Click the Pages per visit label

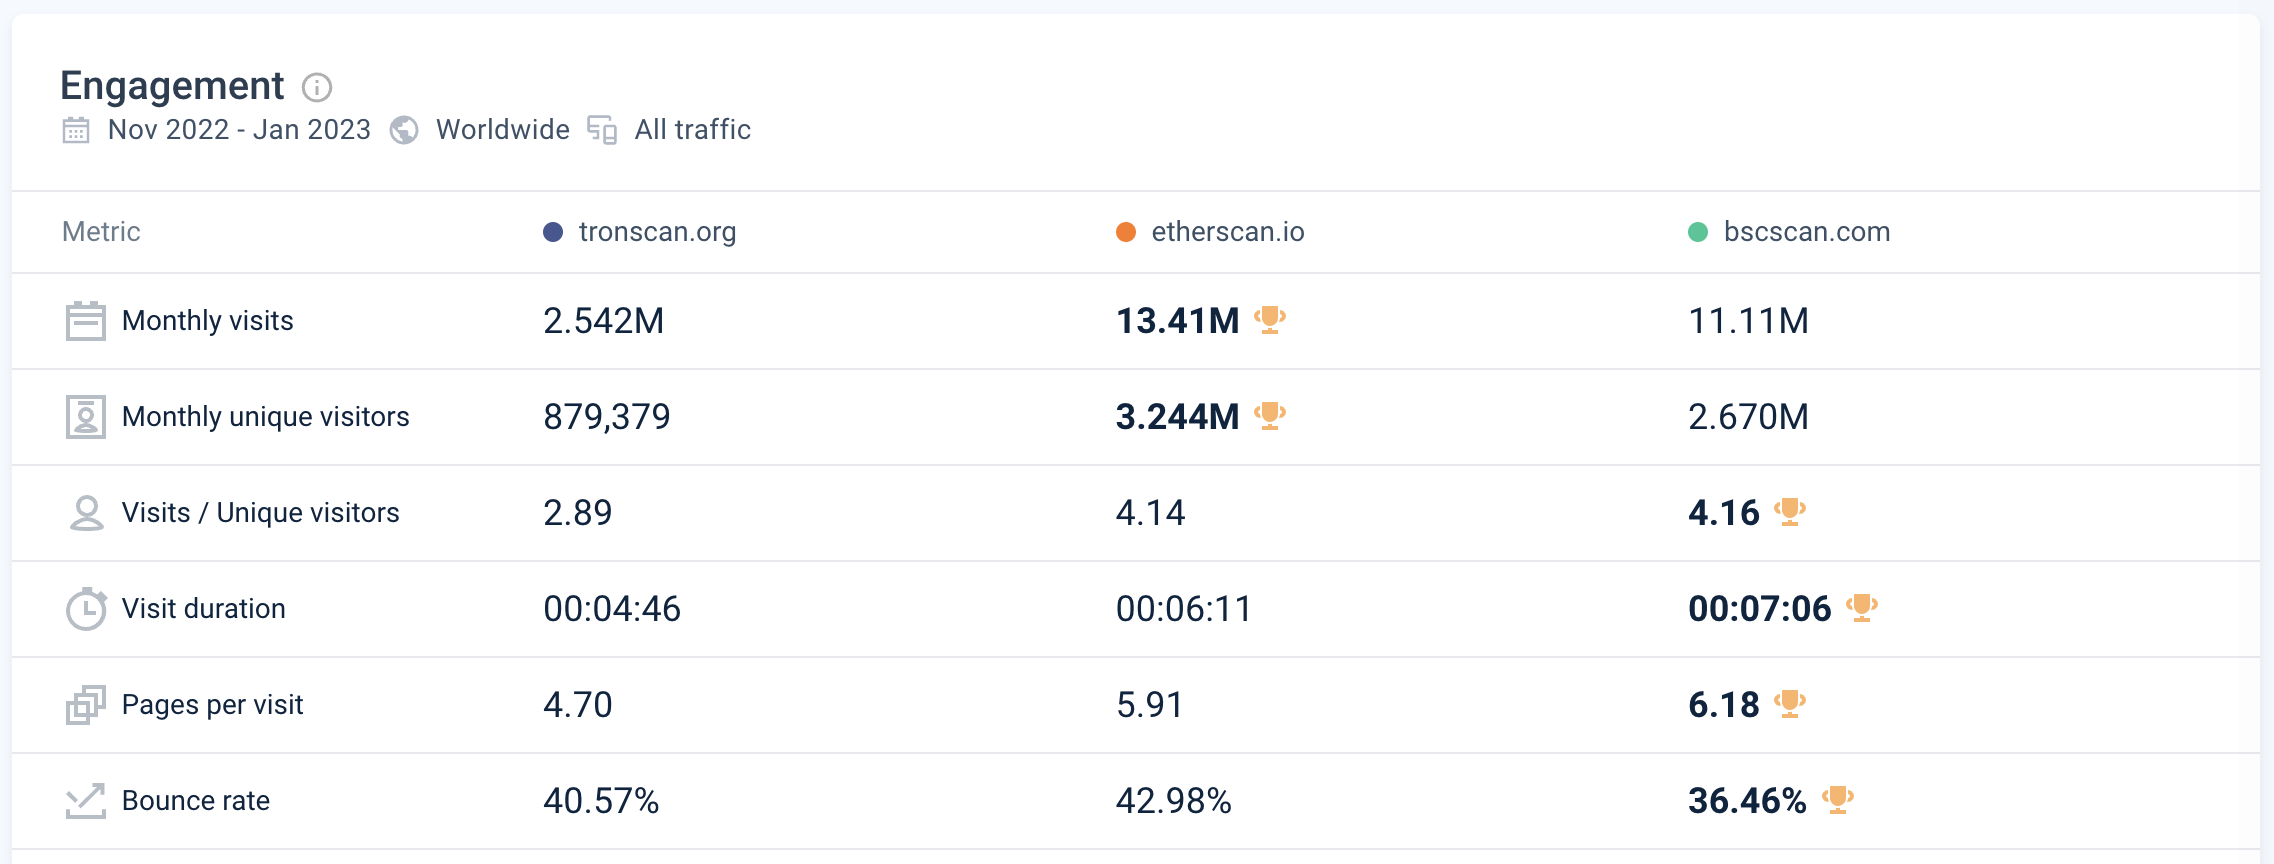tap(213, 705)
